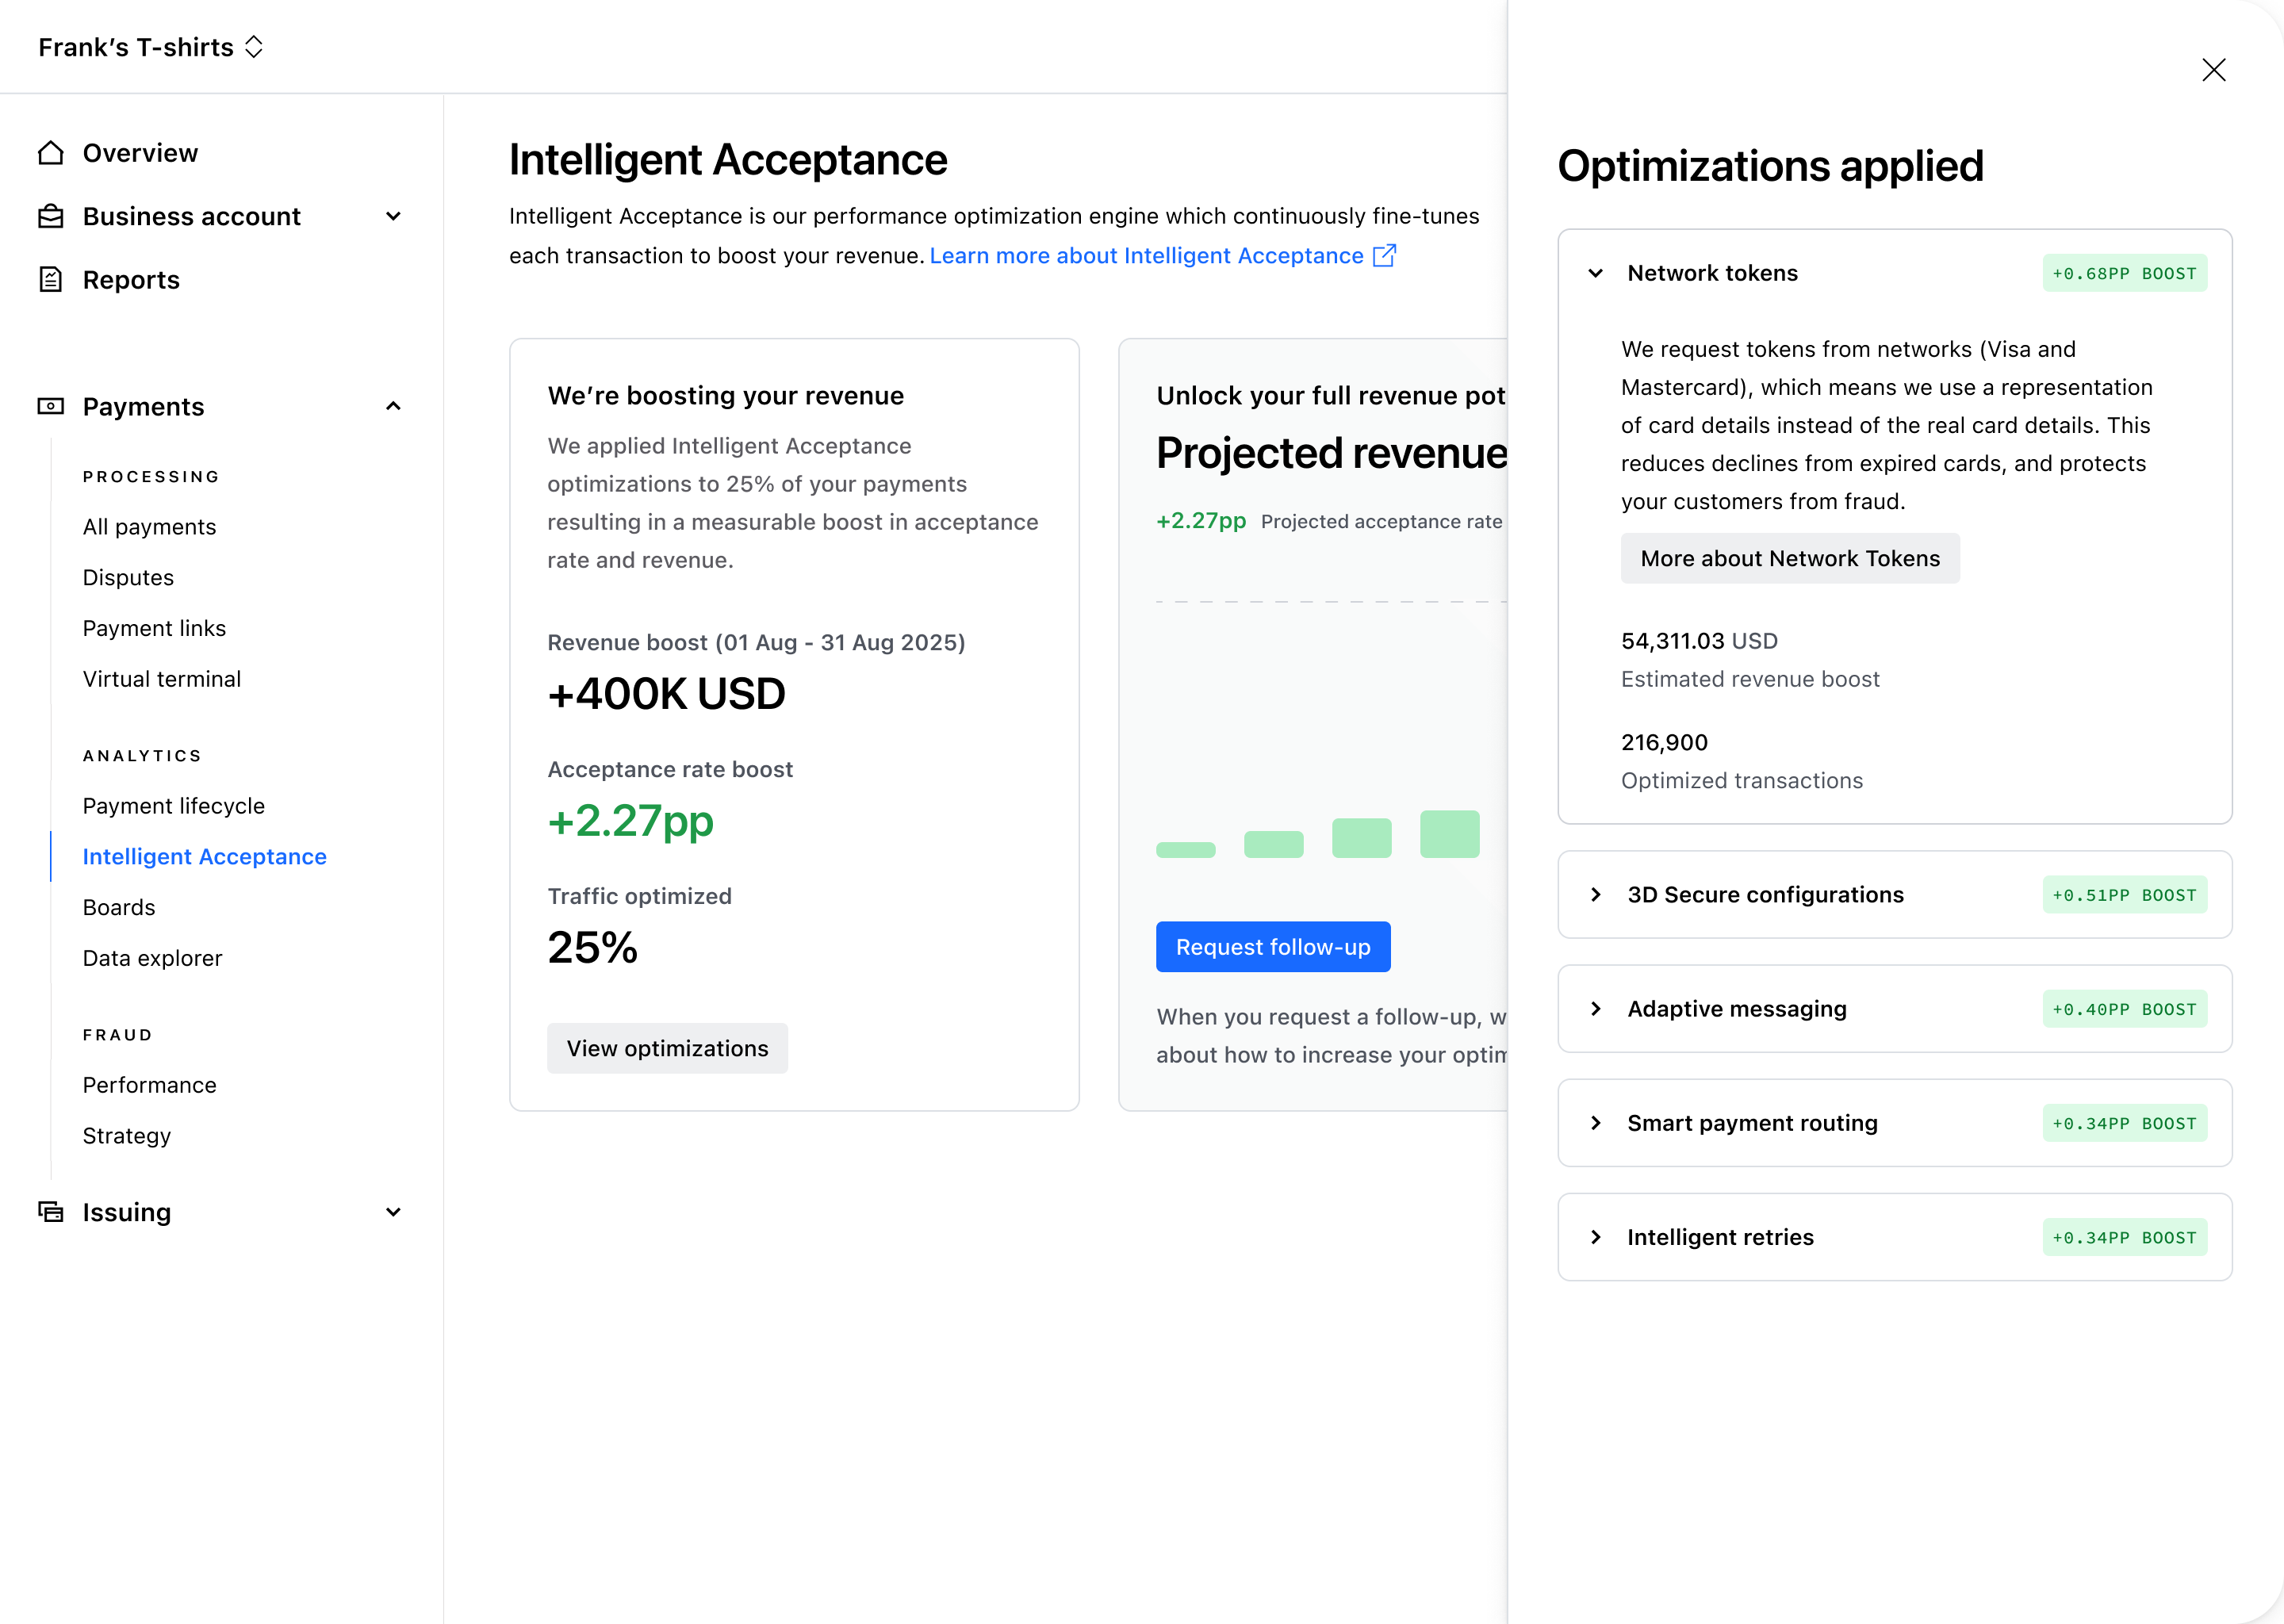Click the 54,311.03 USD value
Viewport: 2284px width, 1624px height.
pos(1699,641)
